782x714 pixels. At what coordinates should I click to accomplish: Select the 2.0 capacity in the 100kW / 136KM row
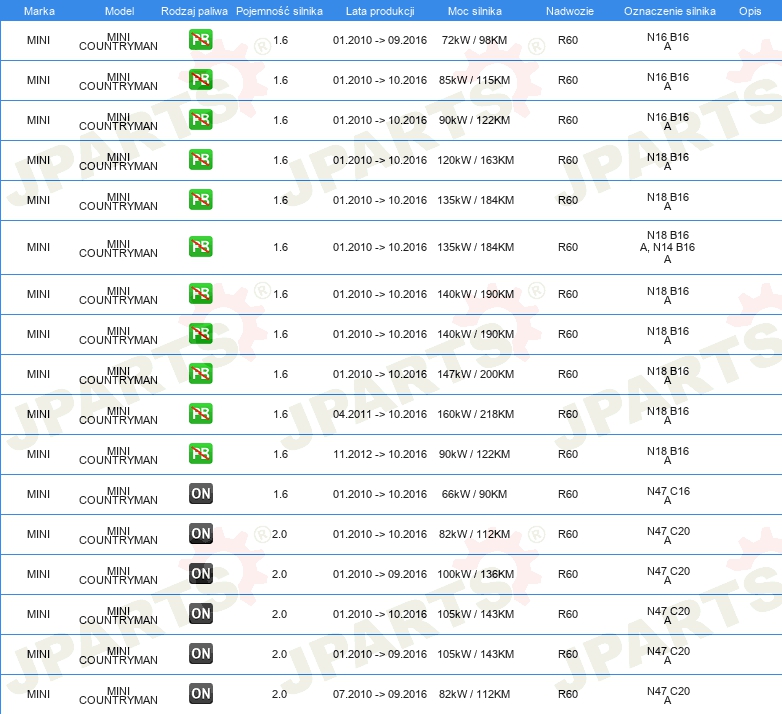(279, 574)
